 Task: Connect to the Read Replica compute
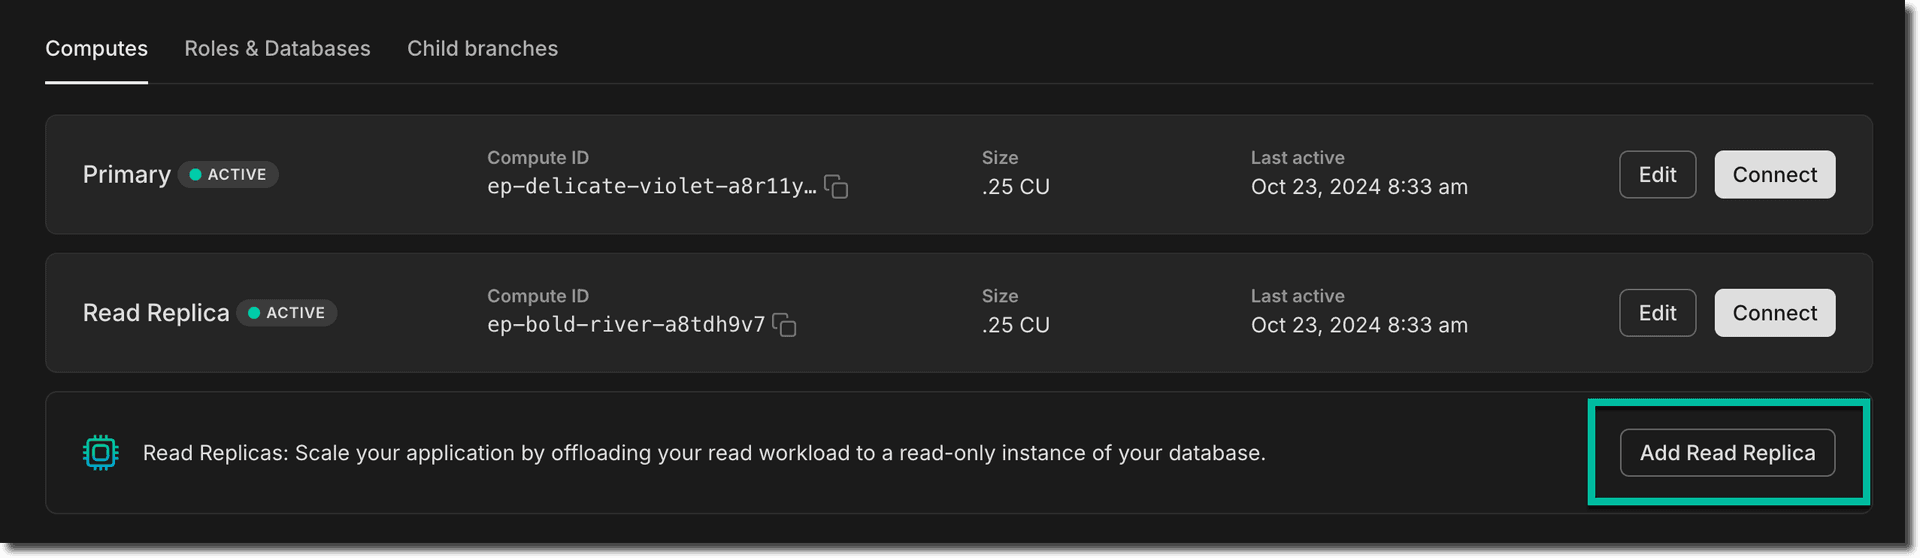click(1774, 313)
